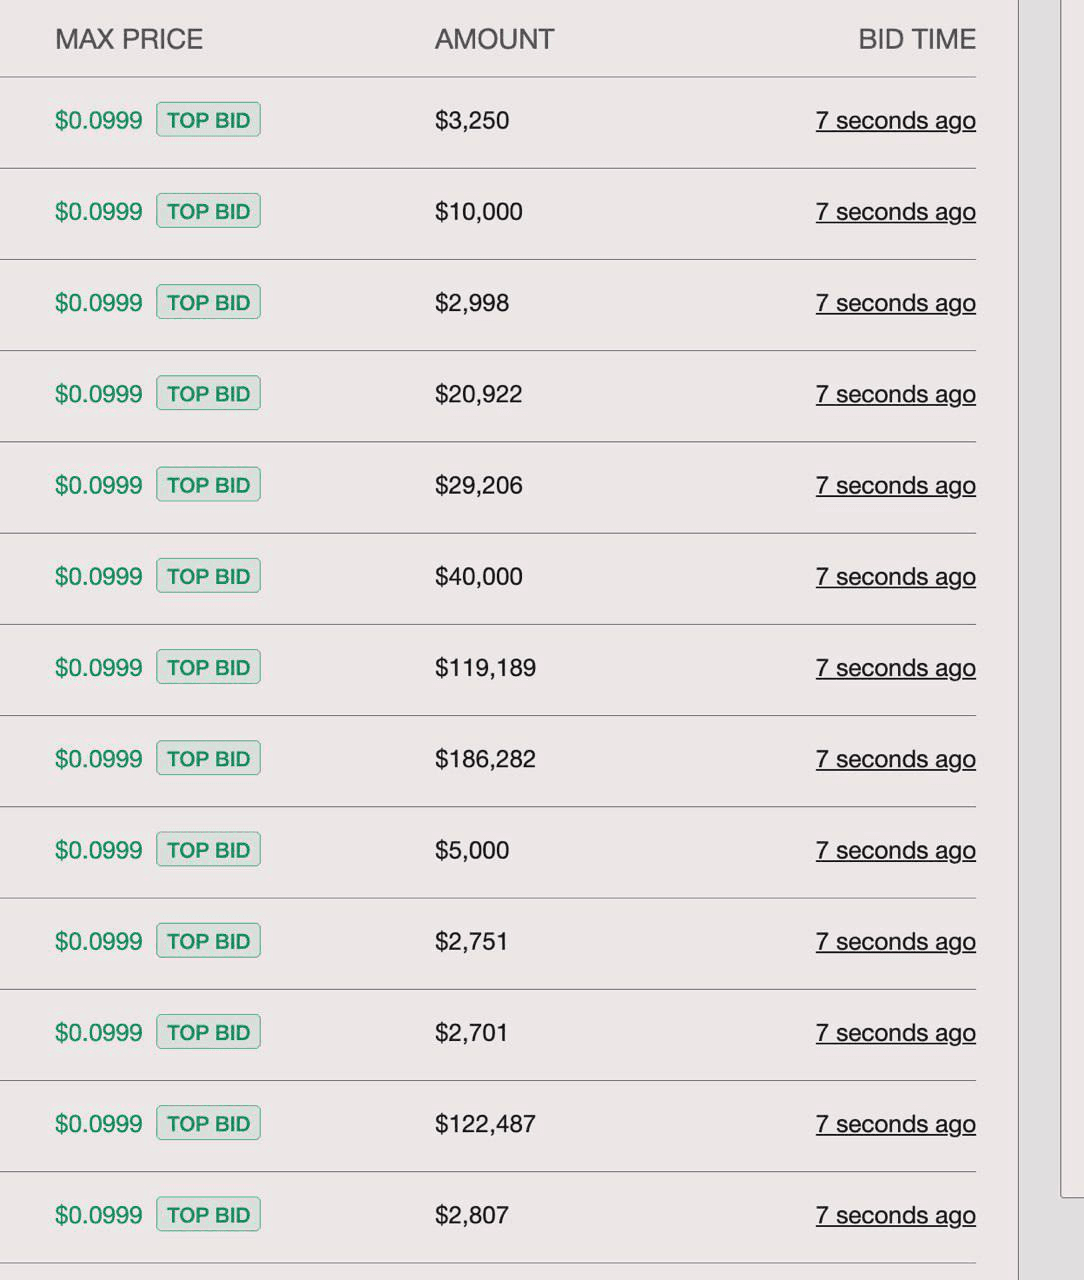1084x1280 pixels.
Task: Click the BID TIME column header
Action: coord(916,39)
